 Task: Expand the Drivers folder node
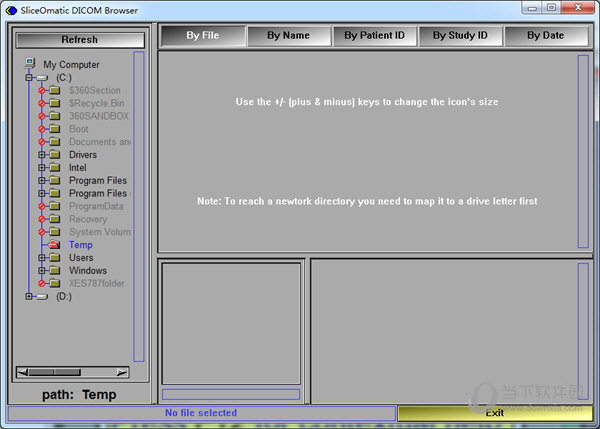tap(42, 155)
